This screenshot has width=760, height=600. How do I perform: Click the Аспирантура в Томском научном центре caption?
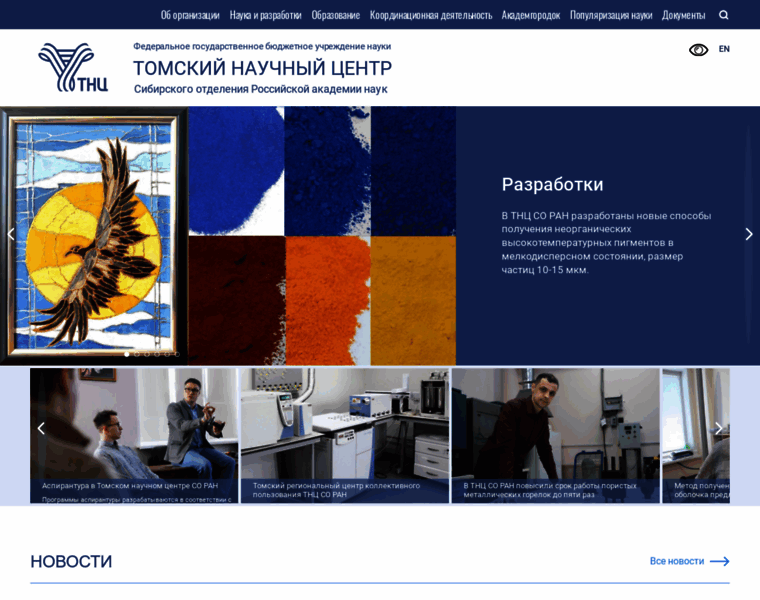click(x=130, y=485)
